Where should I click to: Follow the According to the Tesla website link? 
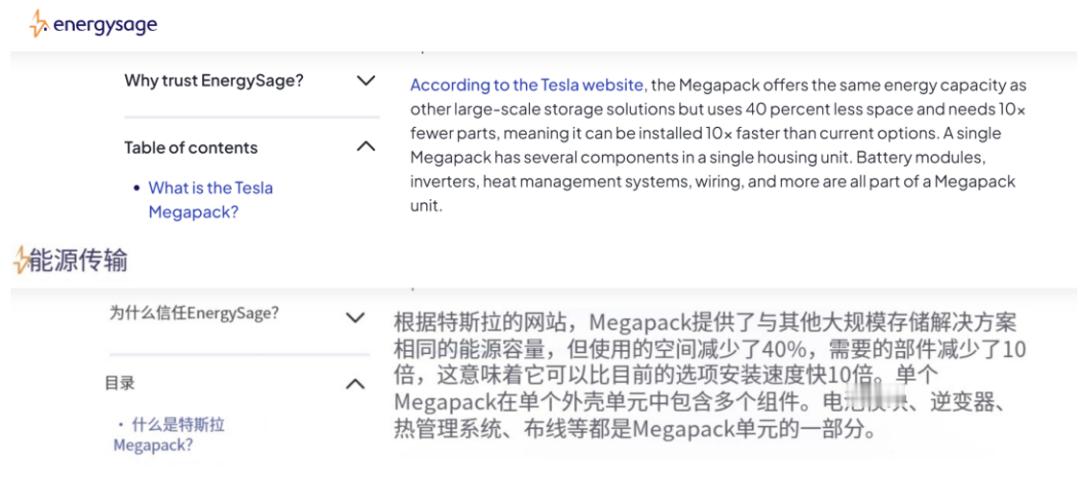528,85
